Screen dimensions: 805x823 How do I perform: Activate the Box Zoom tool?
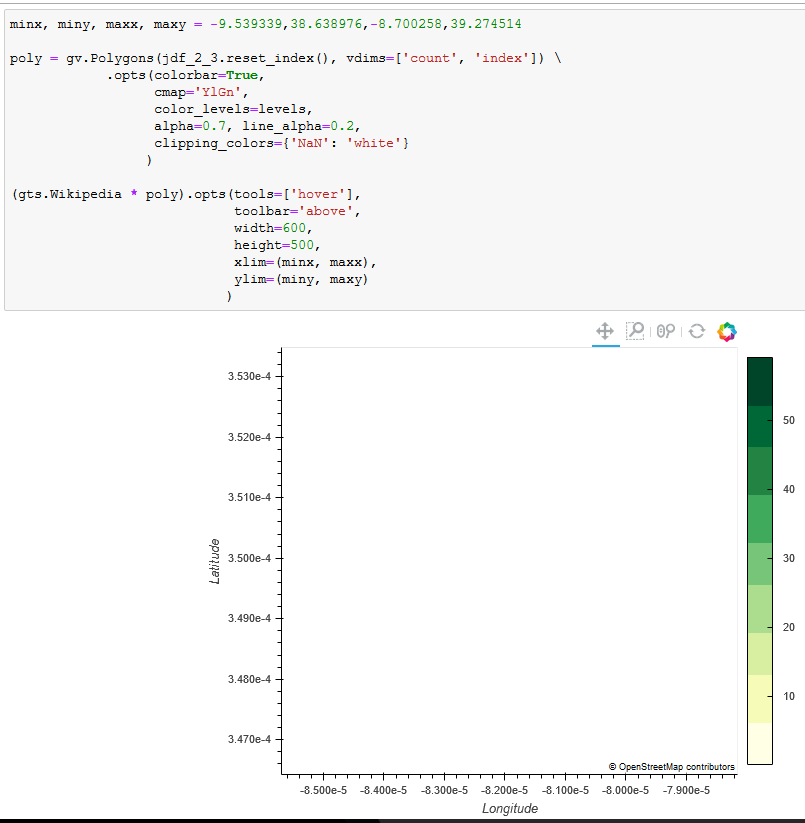click(x=635, y=331)
